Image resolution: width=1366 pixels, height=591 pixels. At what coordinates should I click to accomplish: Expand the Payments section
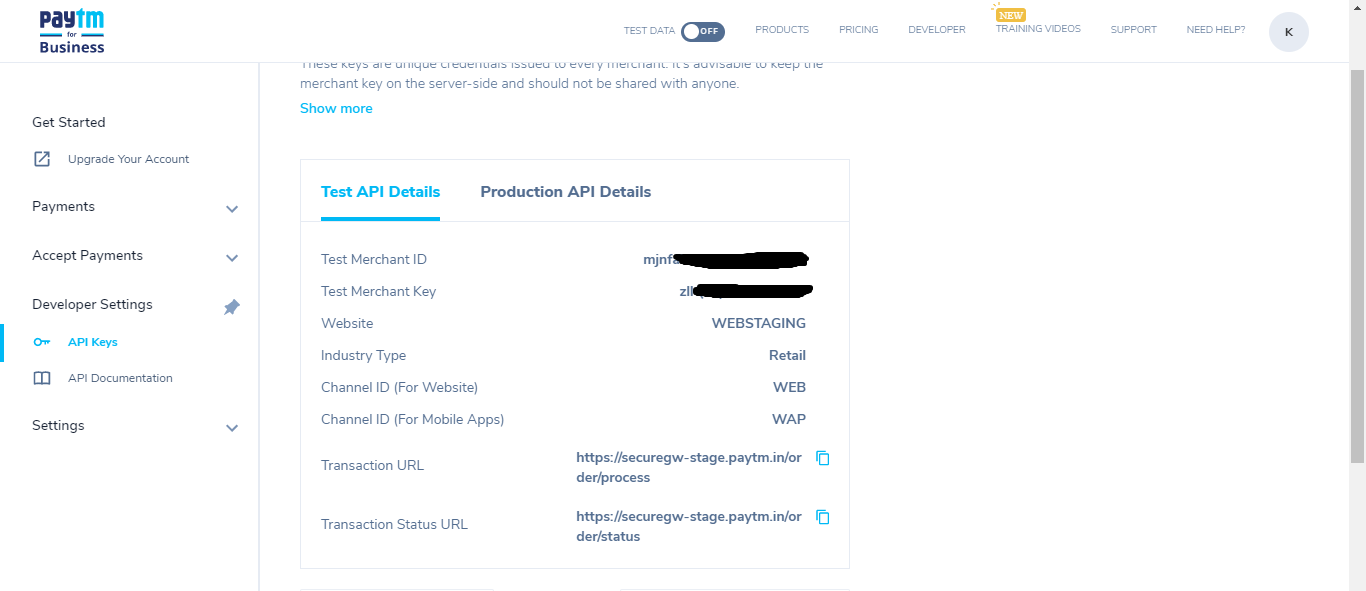point(232,209)
